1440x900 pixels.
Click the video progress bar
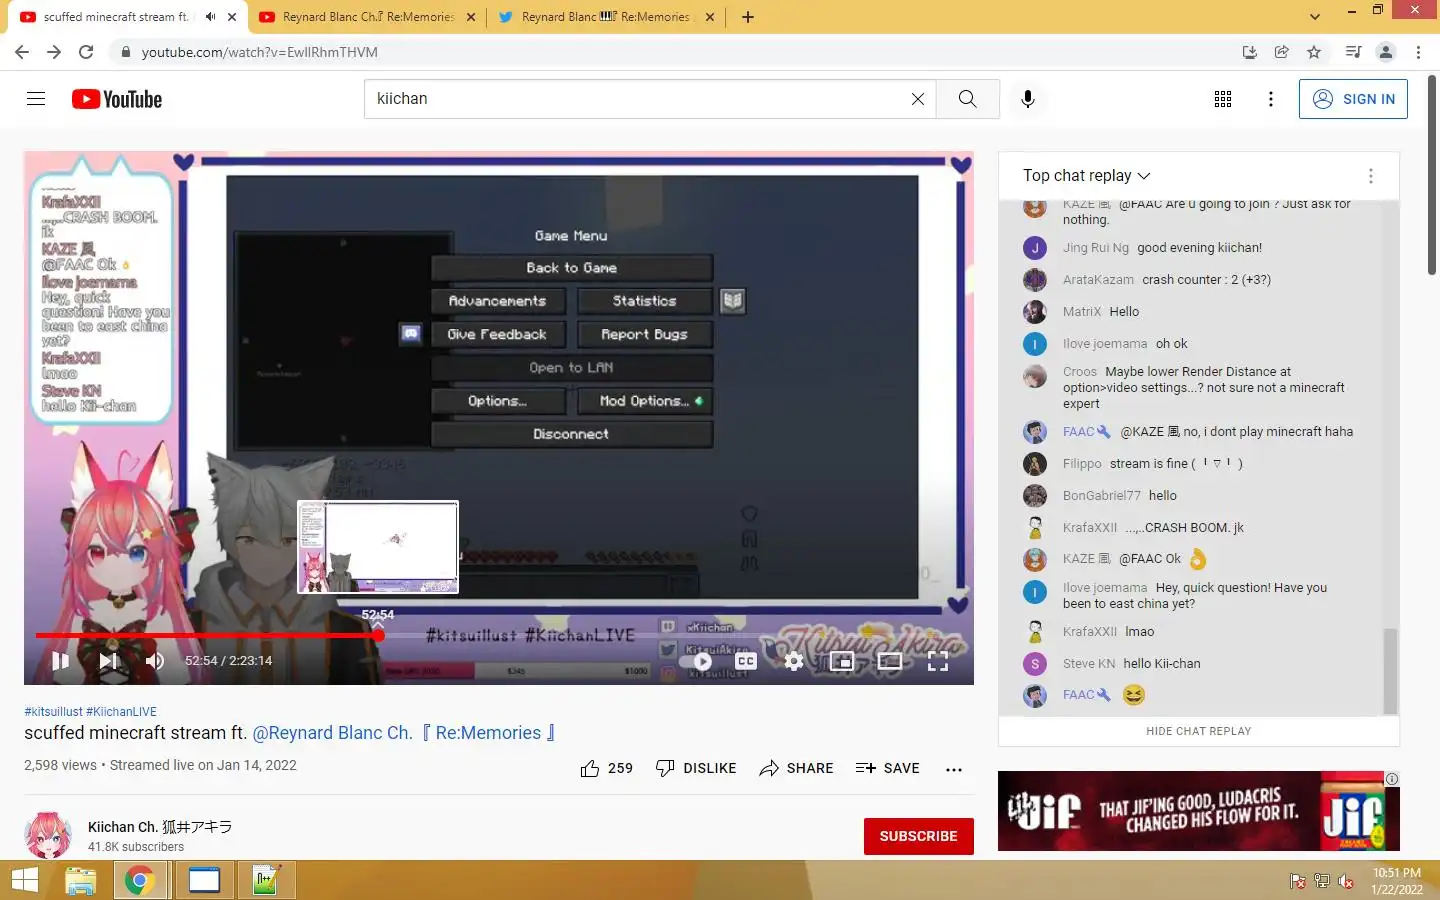pos(498,635)
